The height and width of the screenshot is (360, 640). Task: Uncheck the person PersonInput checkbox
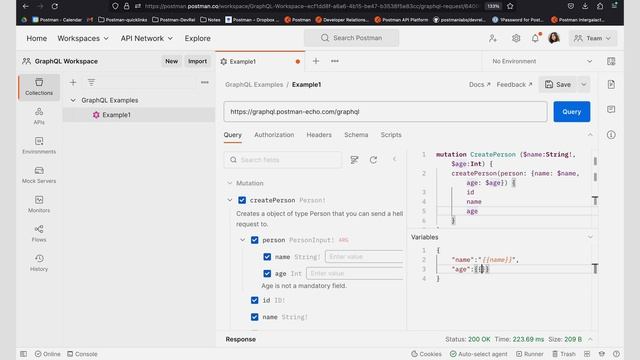pos(255,240)
